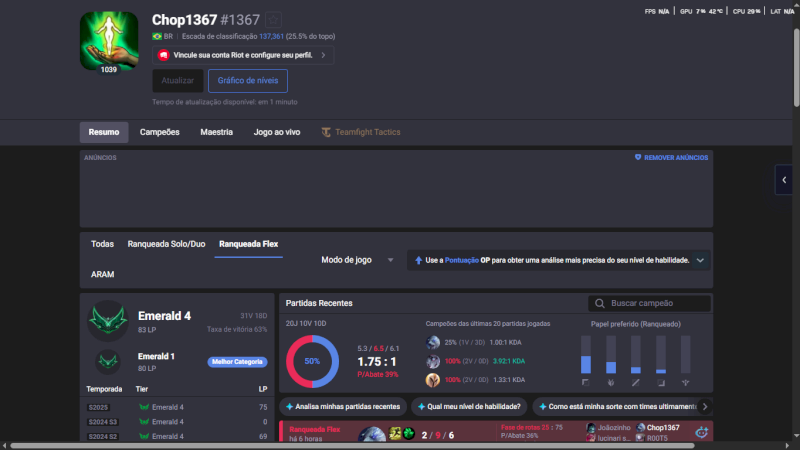The width and height of the screenshot is (800, 450).
Task: Click the top lane role icon
Action: 586,382
